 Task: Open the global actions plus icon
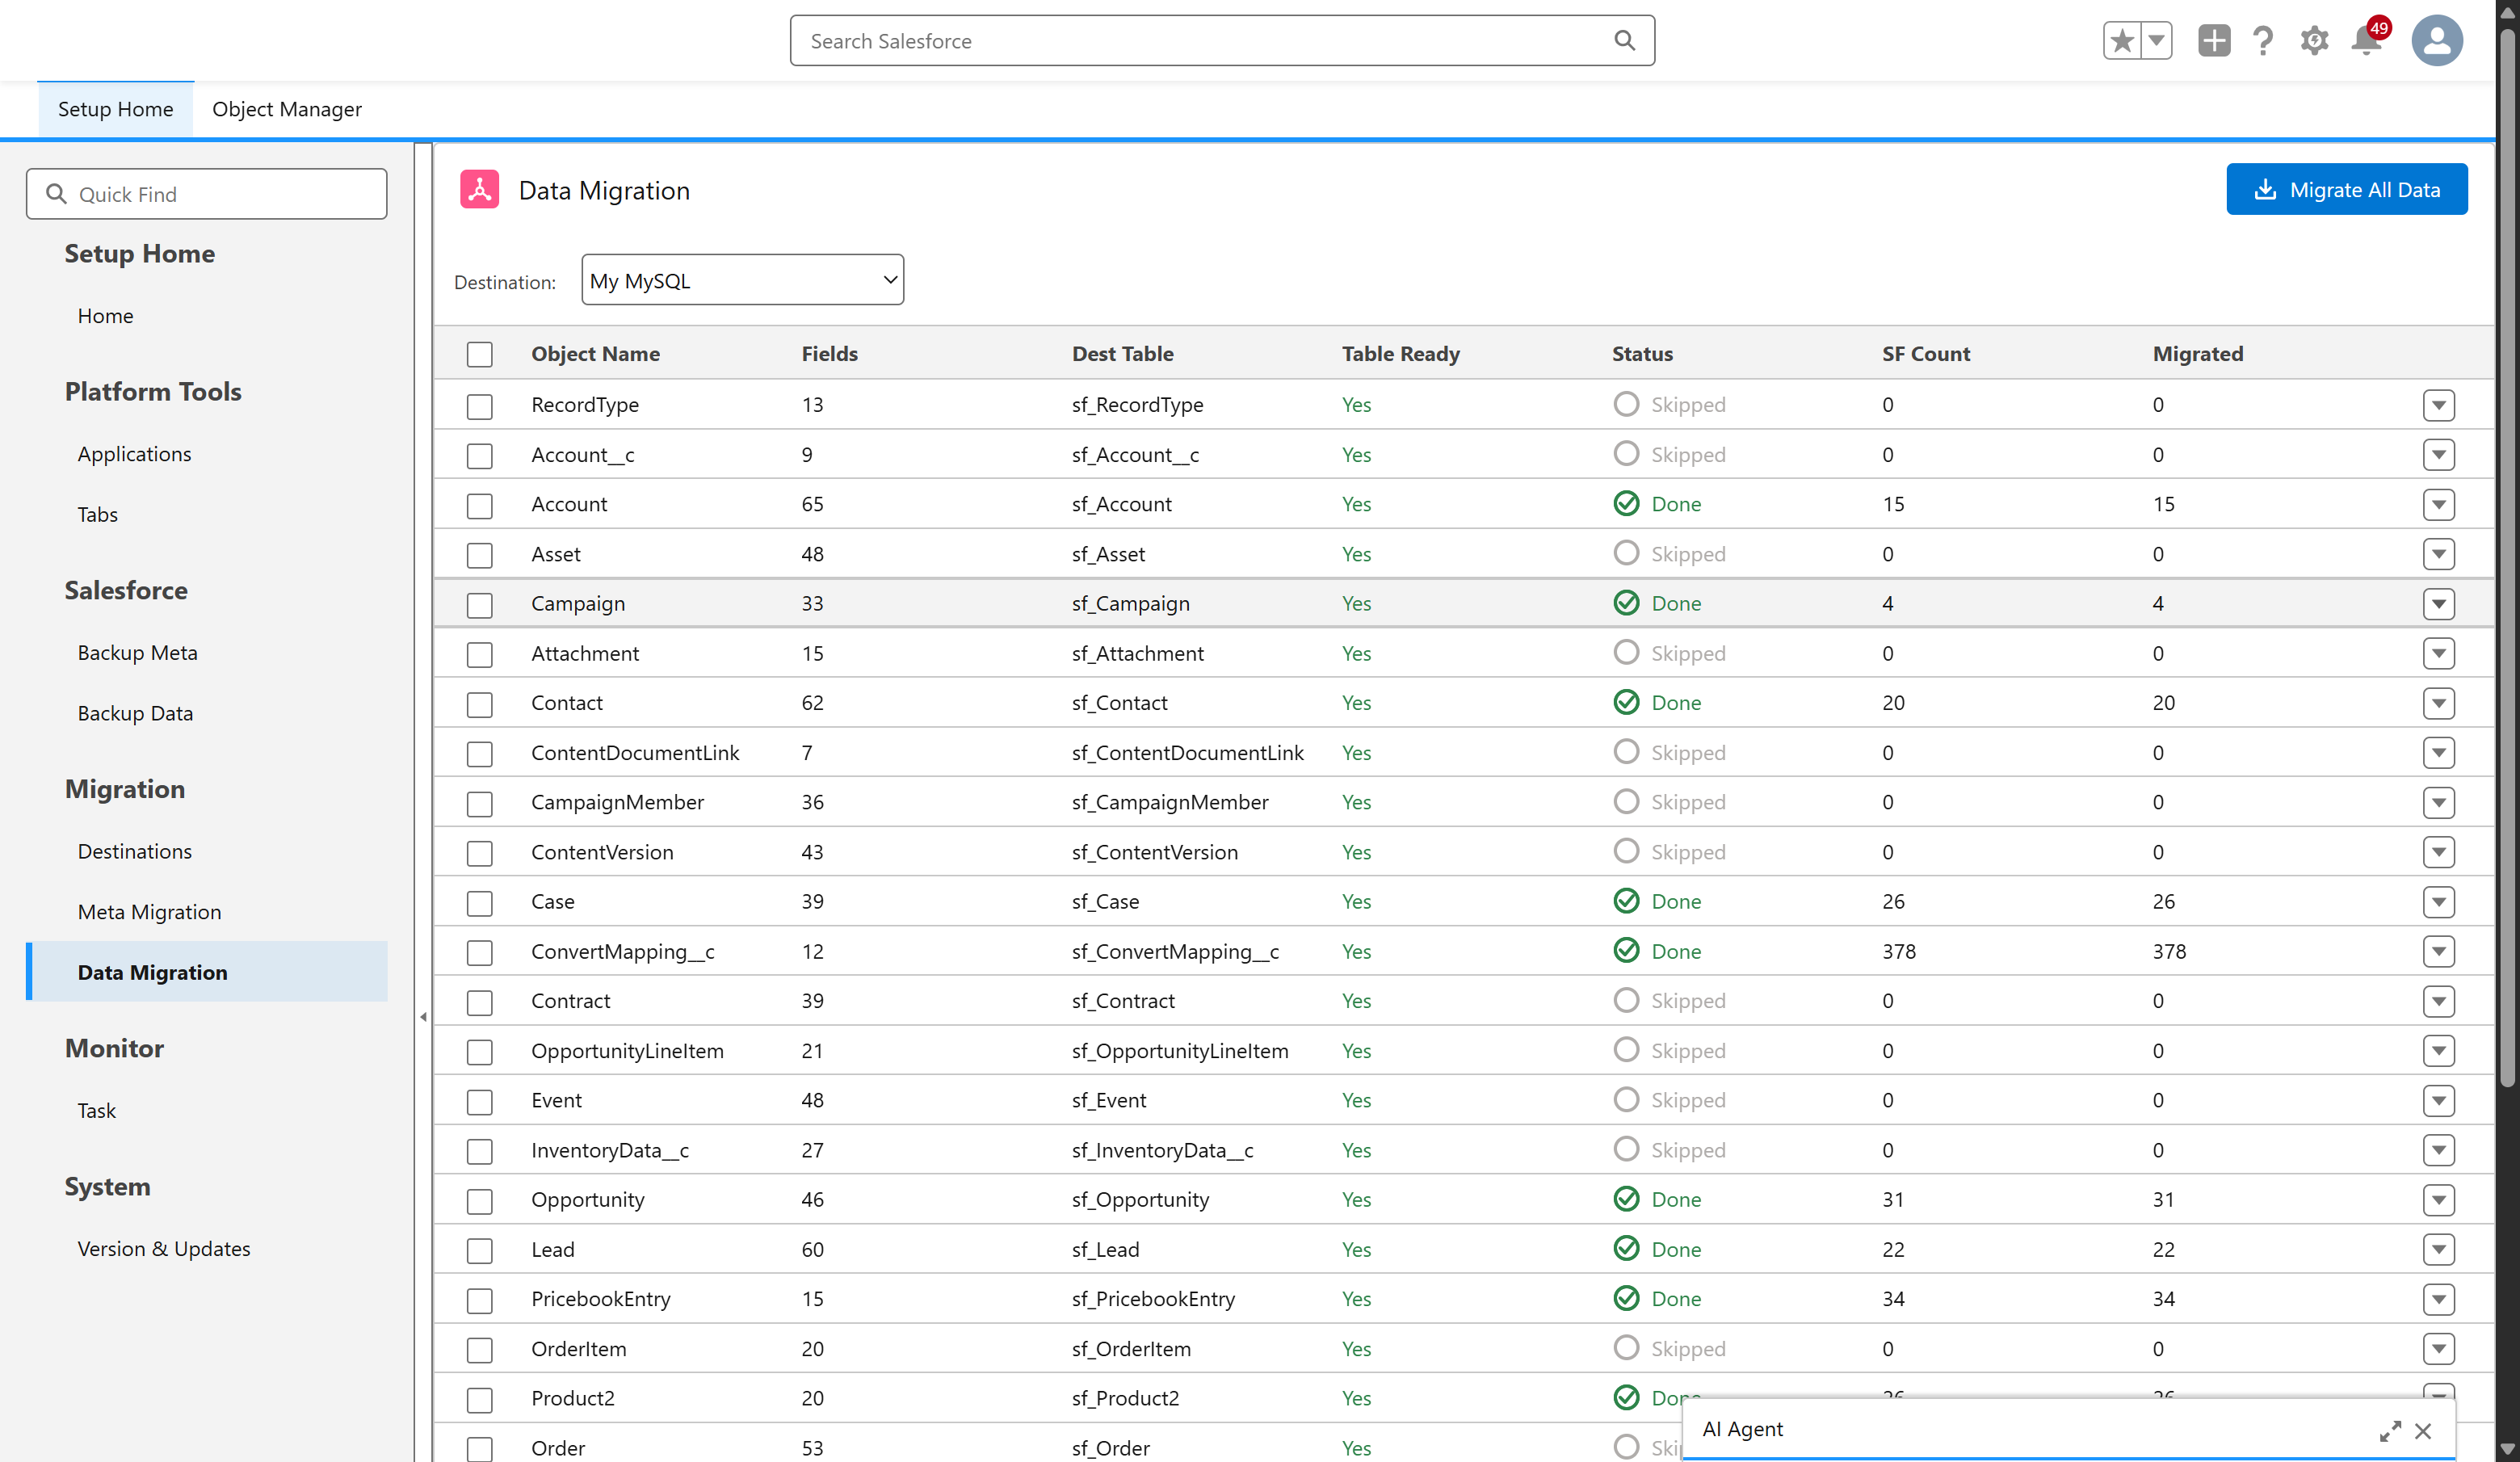tap(2214, 41)
